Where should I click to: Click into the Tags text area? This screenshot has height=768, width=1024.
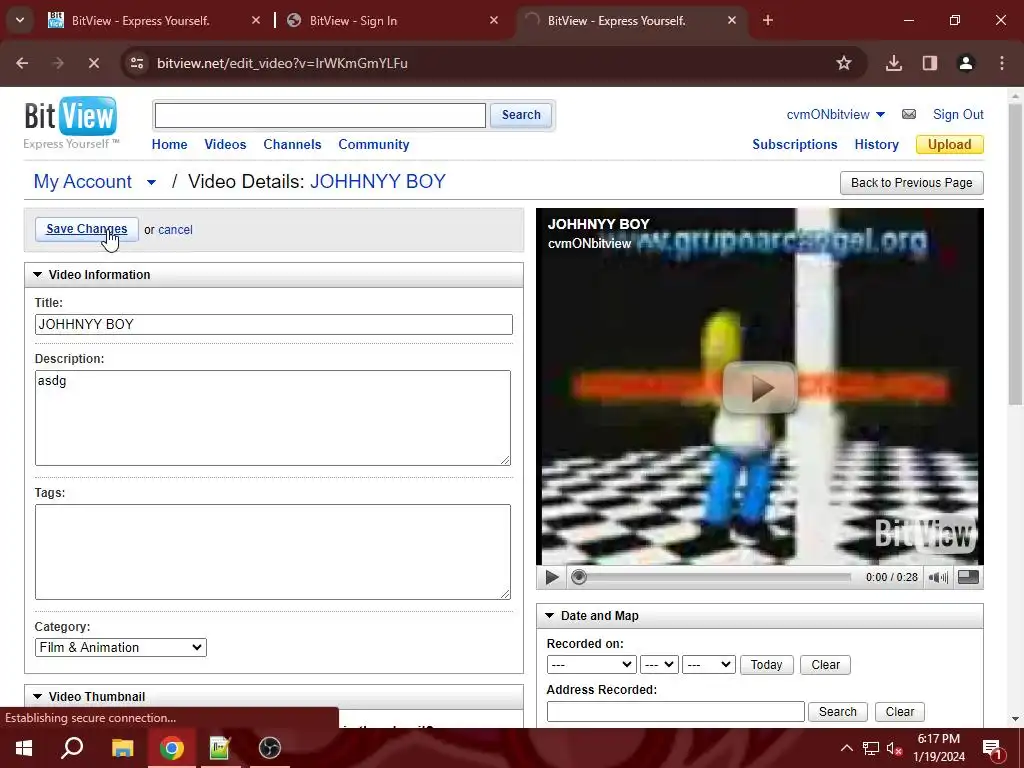pos(273,552)
